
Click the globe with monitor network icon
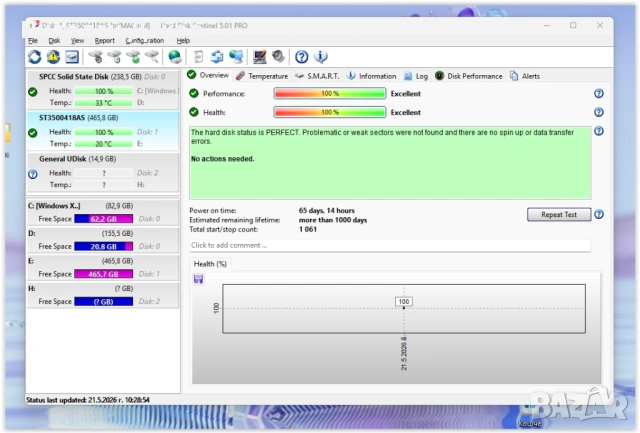[236, 57]
